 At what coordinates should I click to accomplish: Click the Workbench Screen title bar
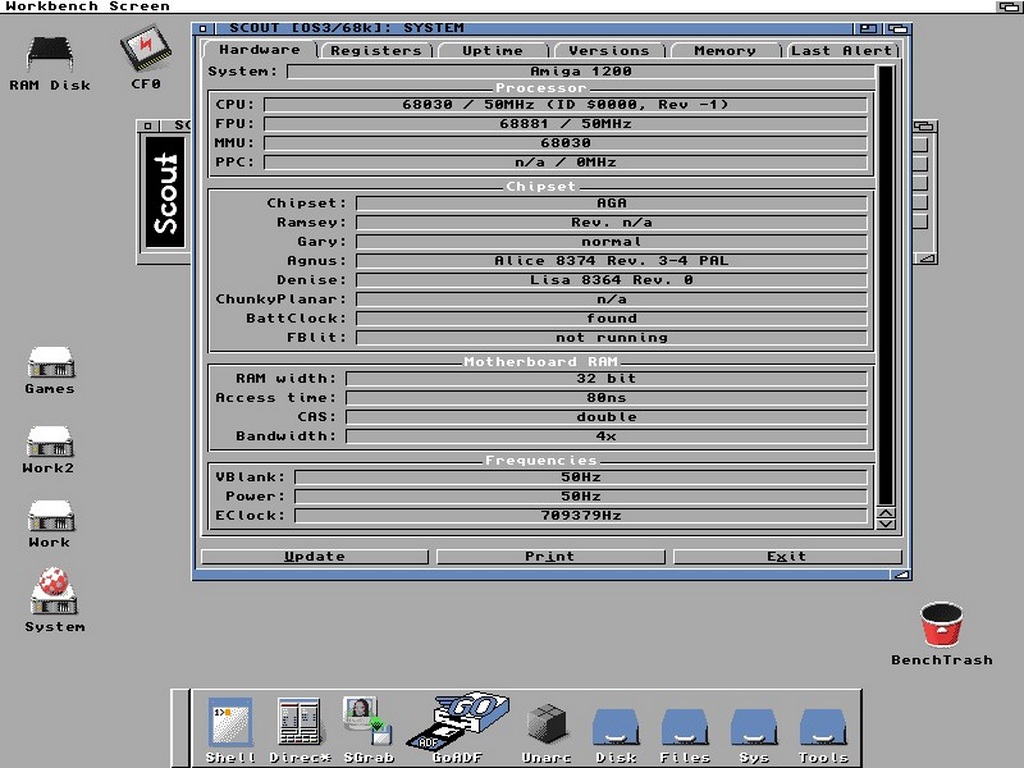(x=496, y=7)
